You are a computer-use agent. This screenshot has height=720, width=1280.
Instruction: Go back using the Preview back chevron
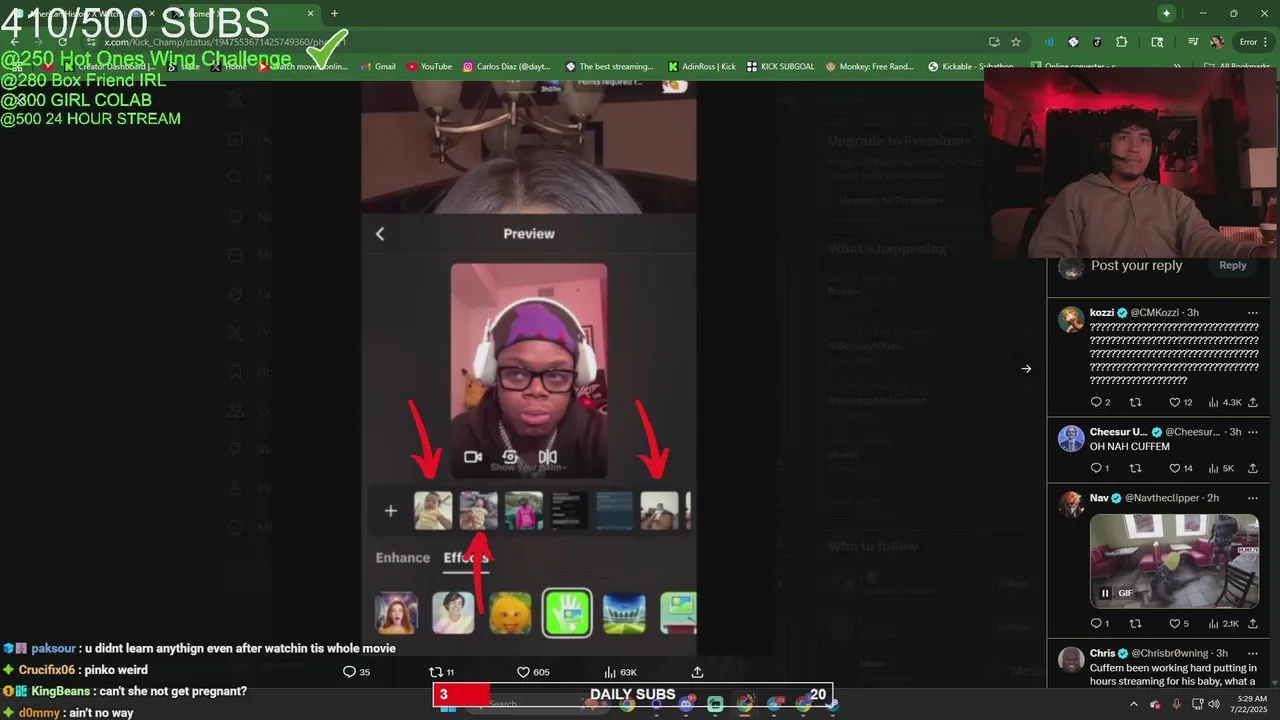point(380,234)
